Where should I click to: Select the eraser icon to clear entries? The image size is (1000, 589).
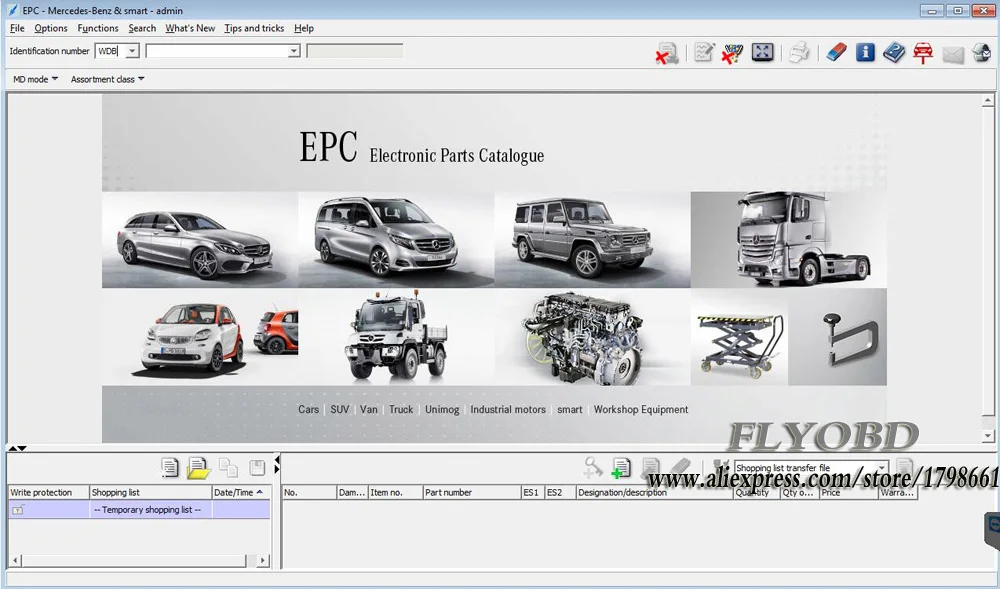[836, 52]
